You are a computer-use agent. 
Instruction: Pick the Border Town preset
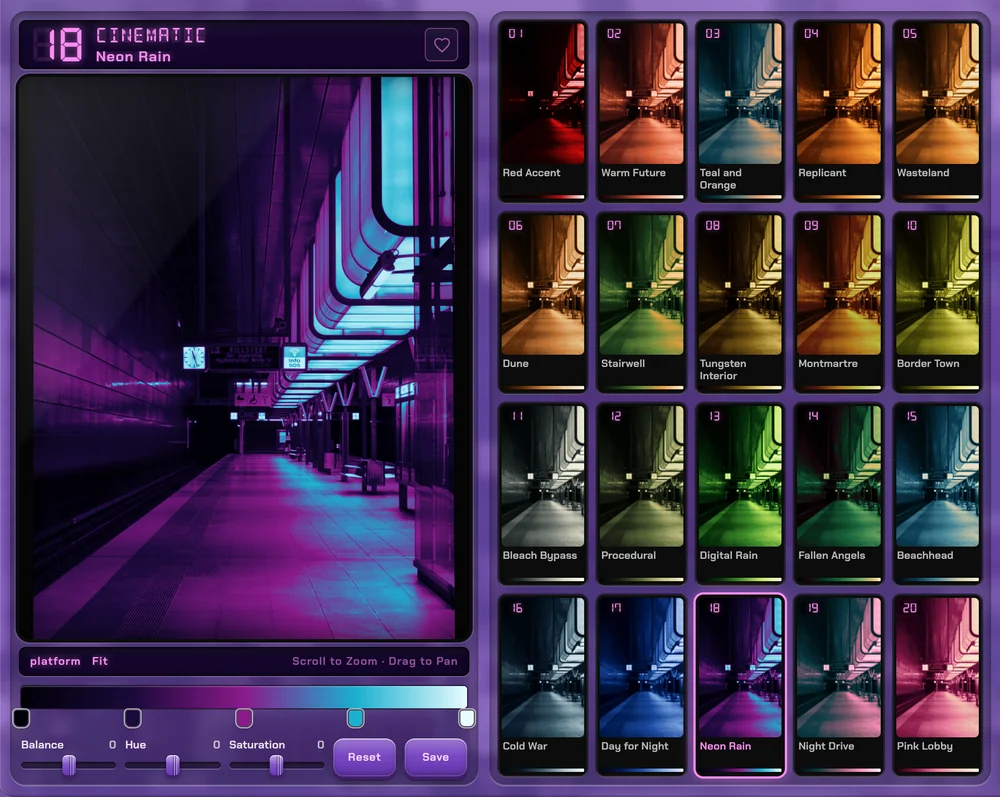[937, 302]
